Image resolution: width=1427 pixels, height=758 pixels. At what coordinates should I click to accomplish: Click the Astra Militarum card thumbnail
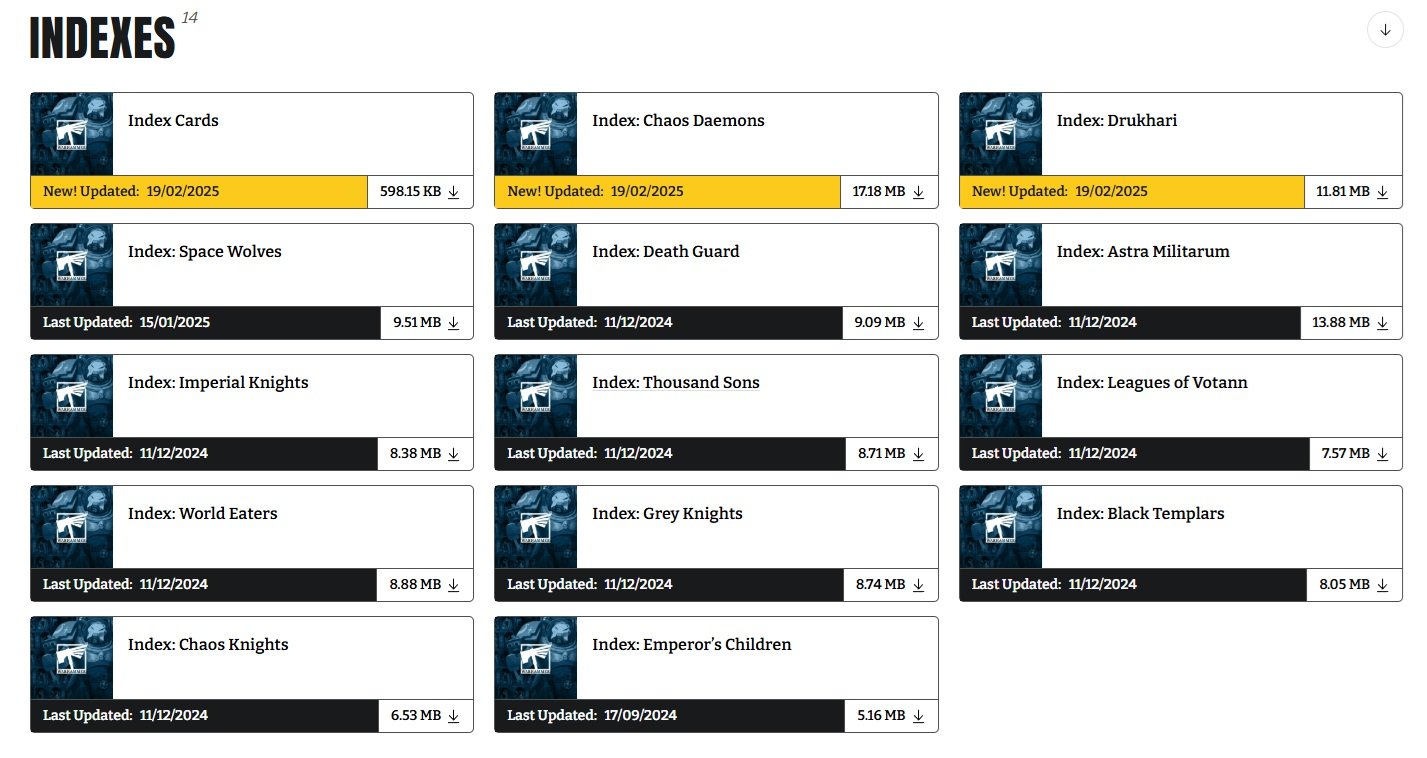click(1001, 265)
